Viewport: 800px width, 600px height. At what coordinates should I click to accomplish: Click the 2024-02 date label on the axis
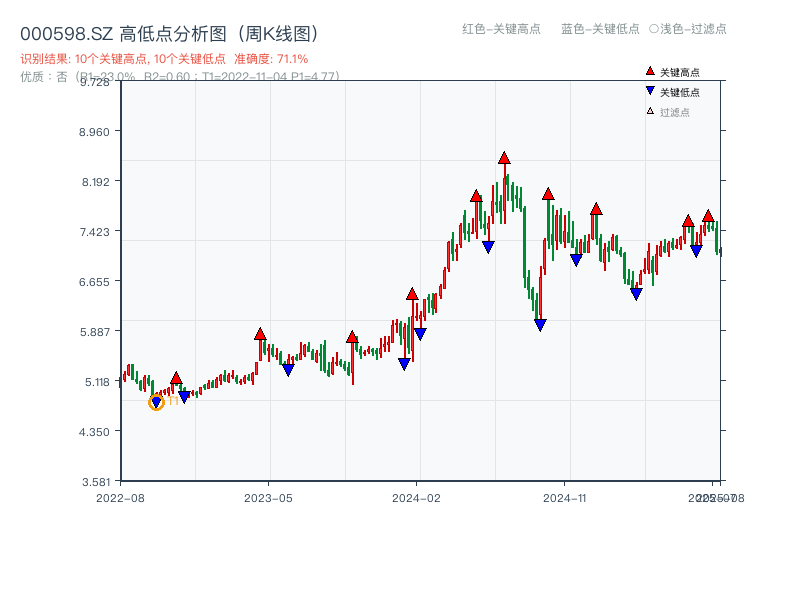click(x=417, y=497)
